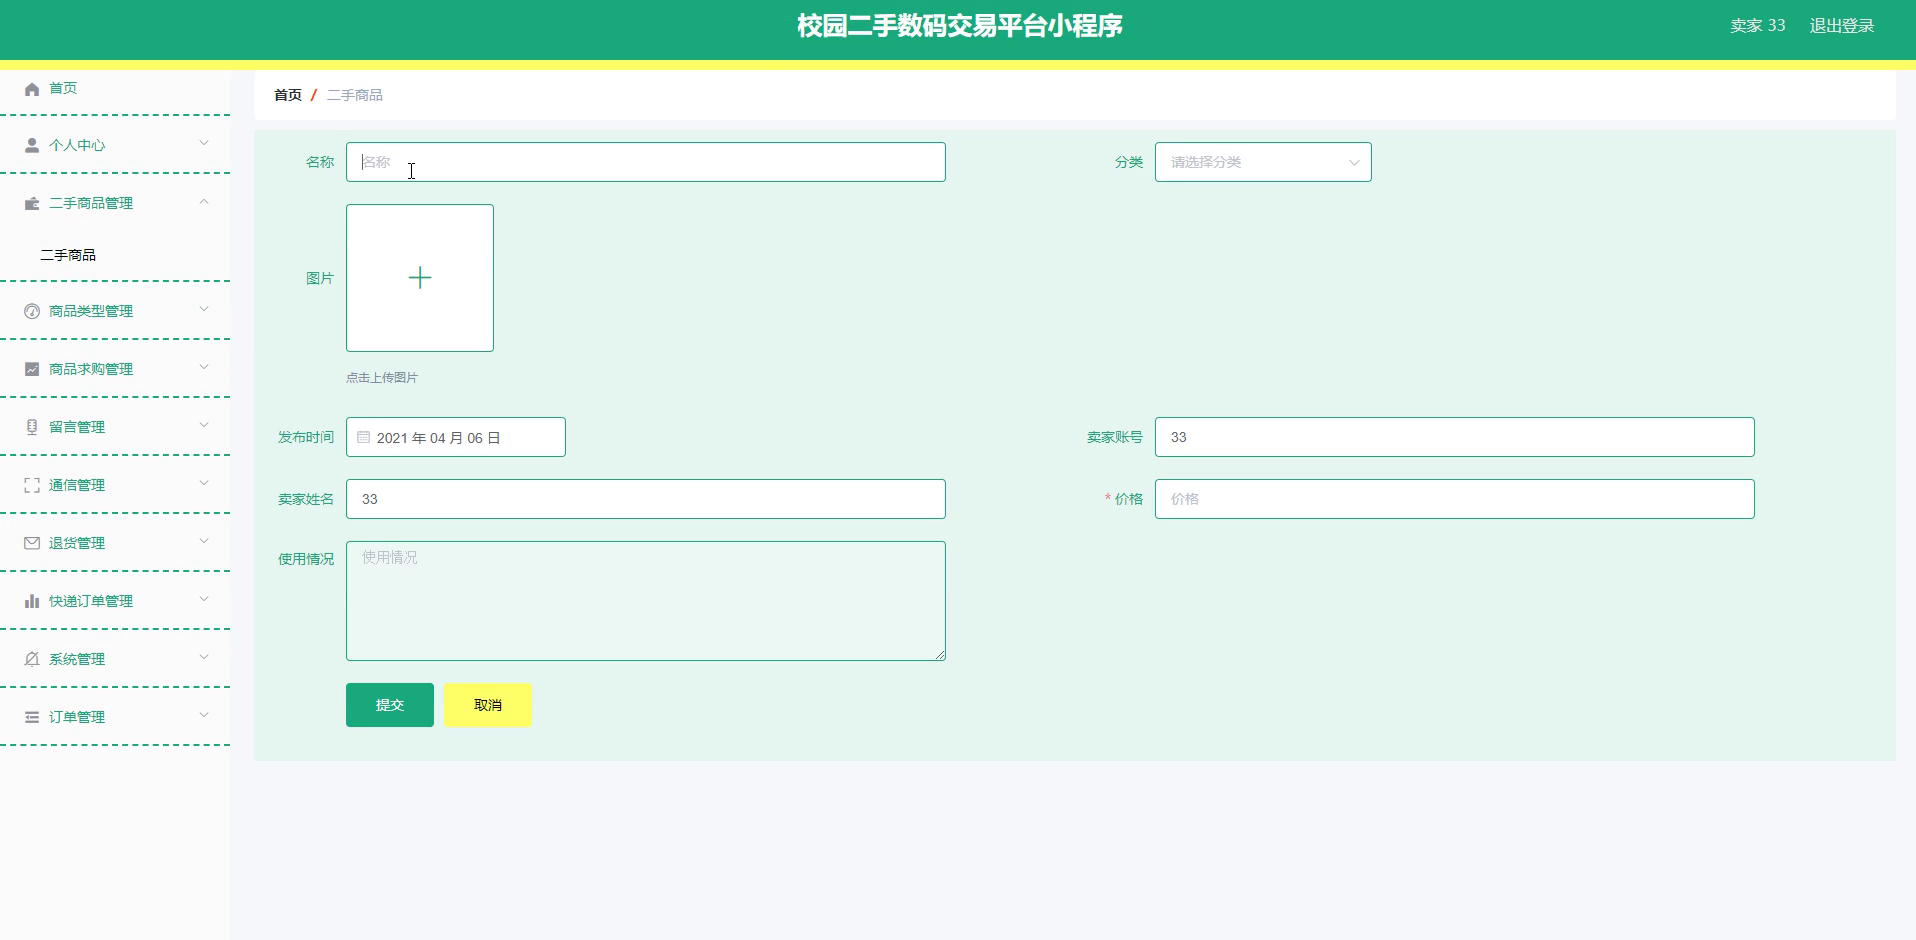
Task: Expand the 订单管理 chevron
Action: tap(204, 715)
